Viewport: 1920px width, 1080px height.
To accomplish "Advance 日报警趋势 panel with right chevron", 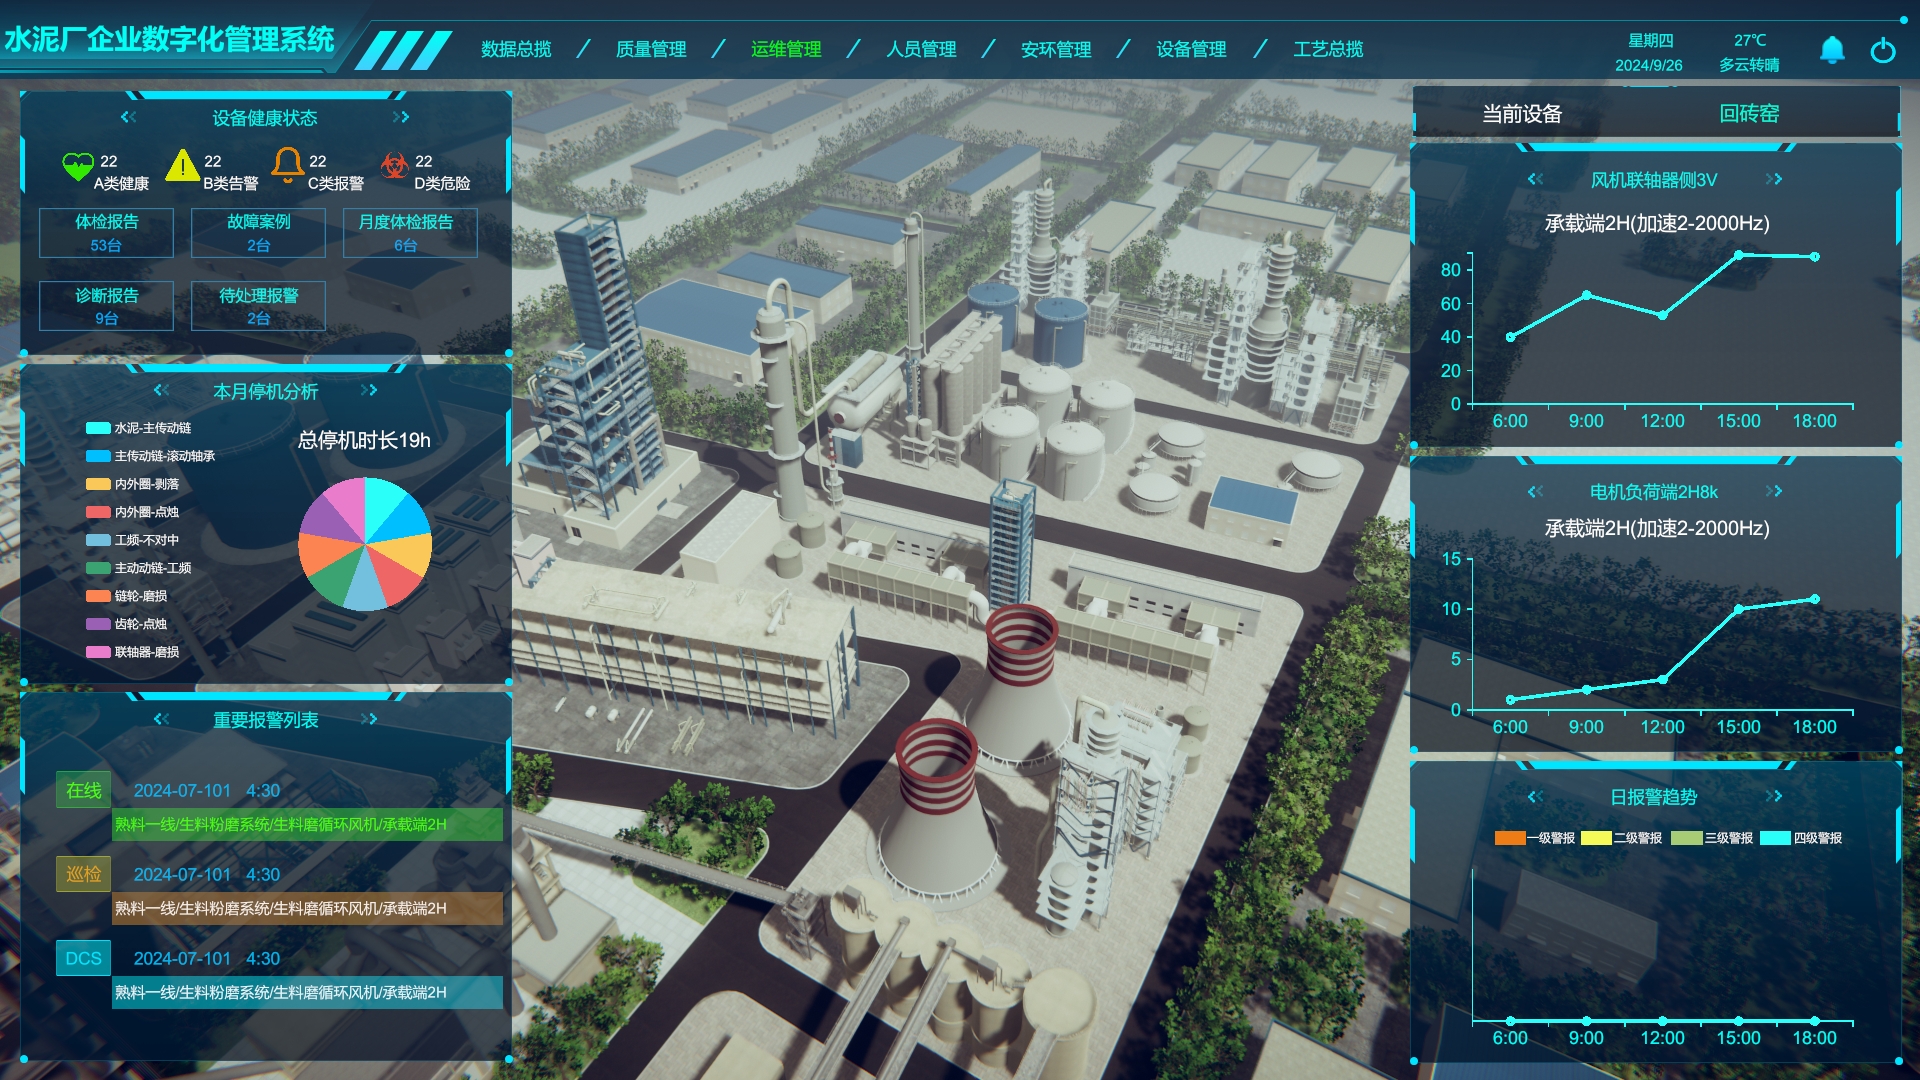I will point(1774,797).
